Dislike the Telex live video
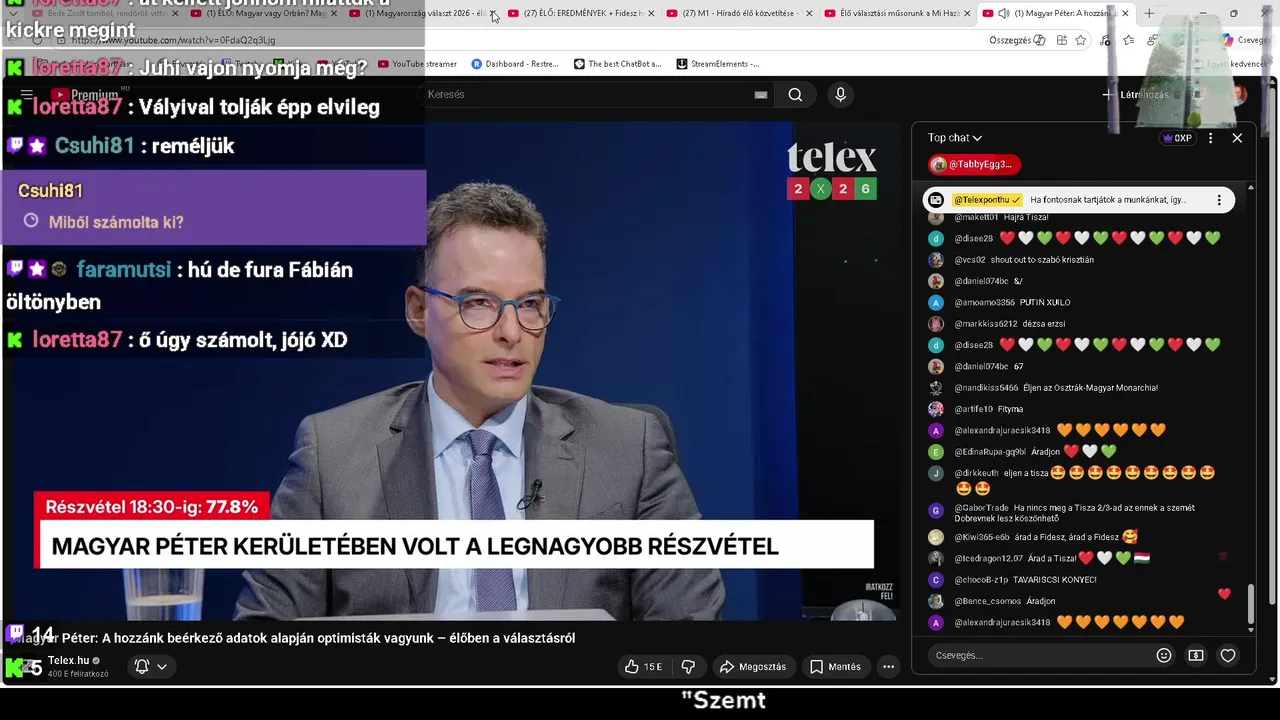Screen dimensions: 1280x720 (x=688, y=666)
